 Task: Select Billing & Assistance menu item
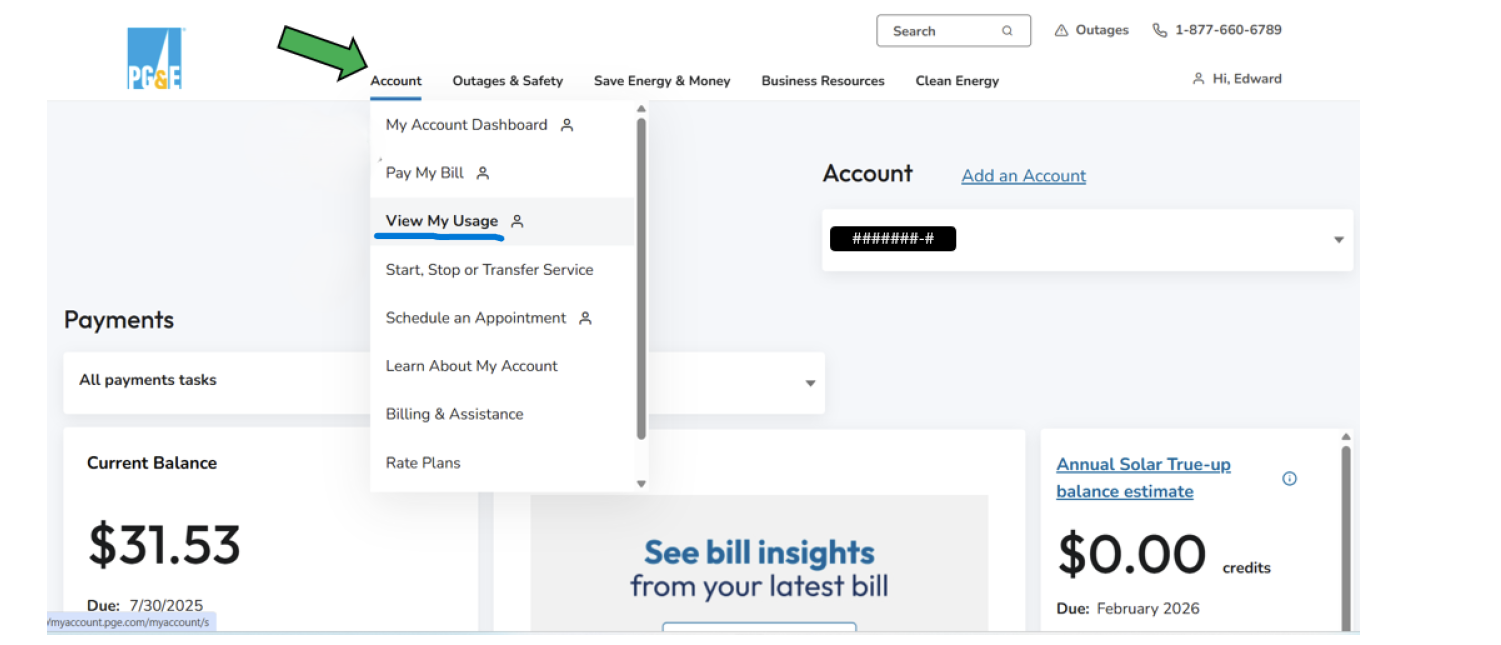click(502, 414)
